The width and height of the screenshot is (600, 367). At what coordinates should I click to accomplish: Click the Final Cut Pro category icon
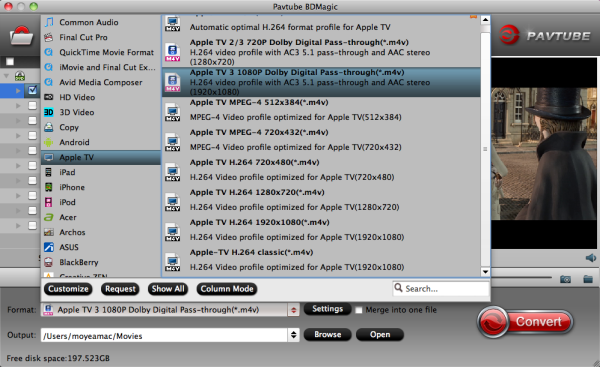pos(49,37)
